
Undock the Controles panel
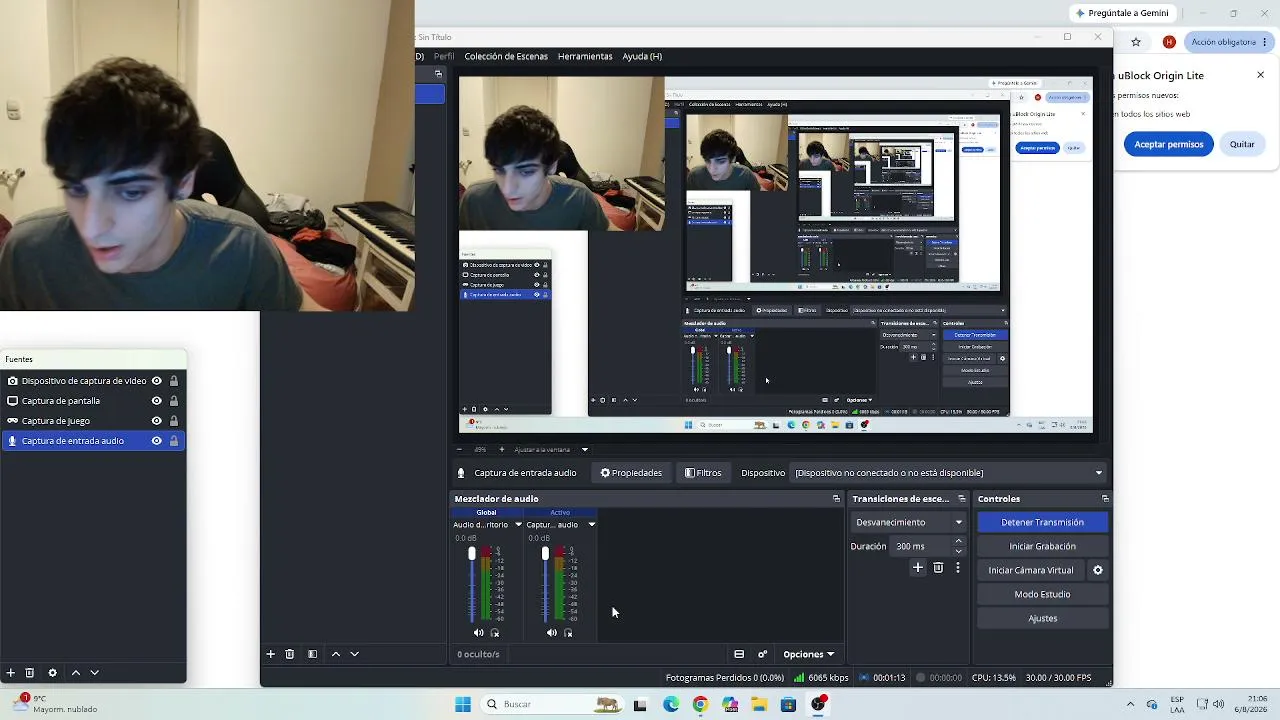click(1105, 499)
